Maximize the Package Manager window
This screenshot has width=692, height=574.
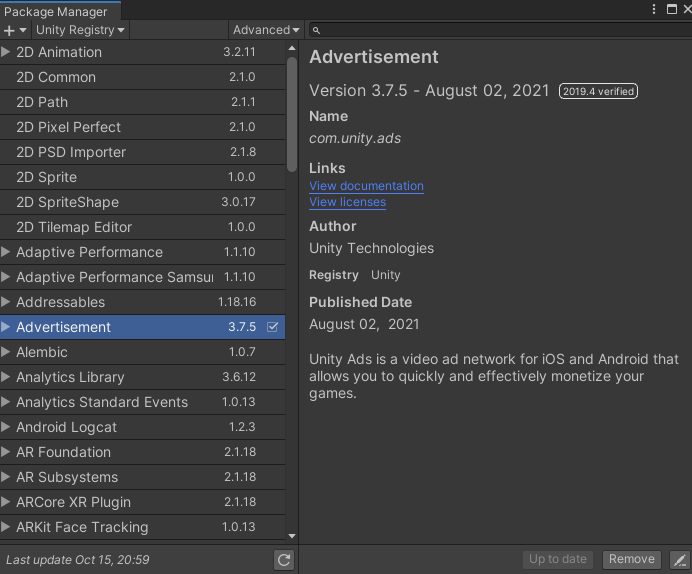click(672, 9)
